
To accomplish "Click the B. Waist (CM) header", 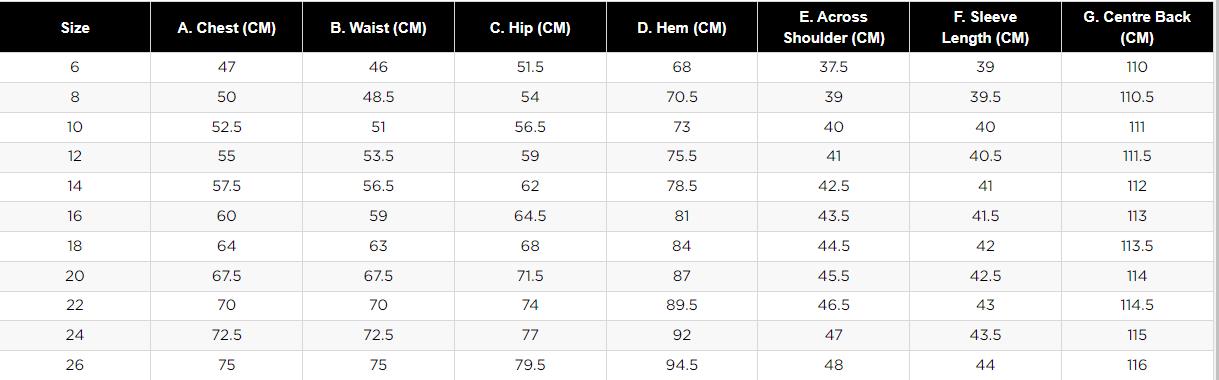I will 378,28.
